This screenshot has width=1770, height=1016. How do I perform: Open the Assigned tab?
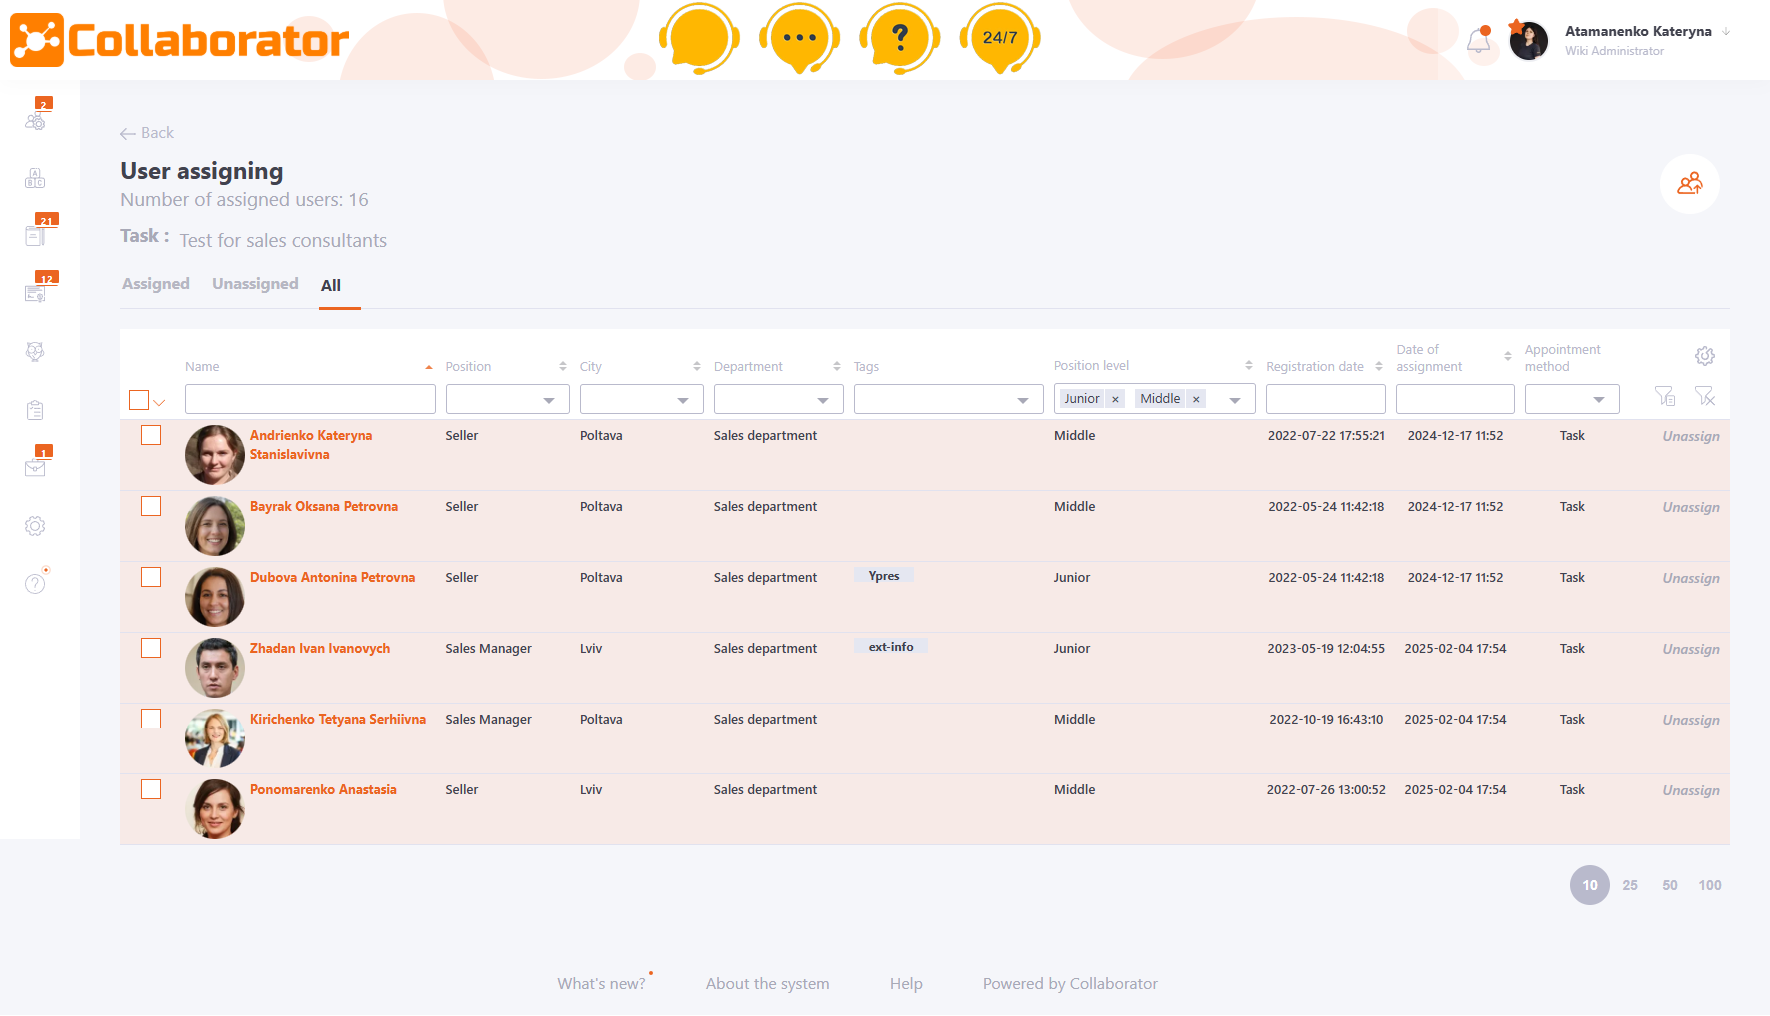155,284
